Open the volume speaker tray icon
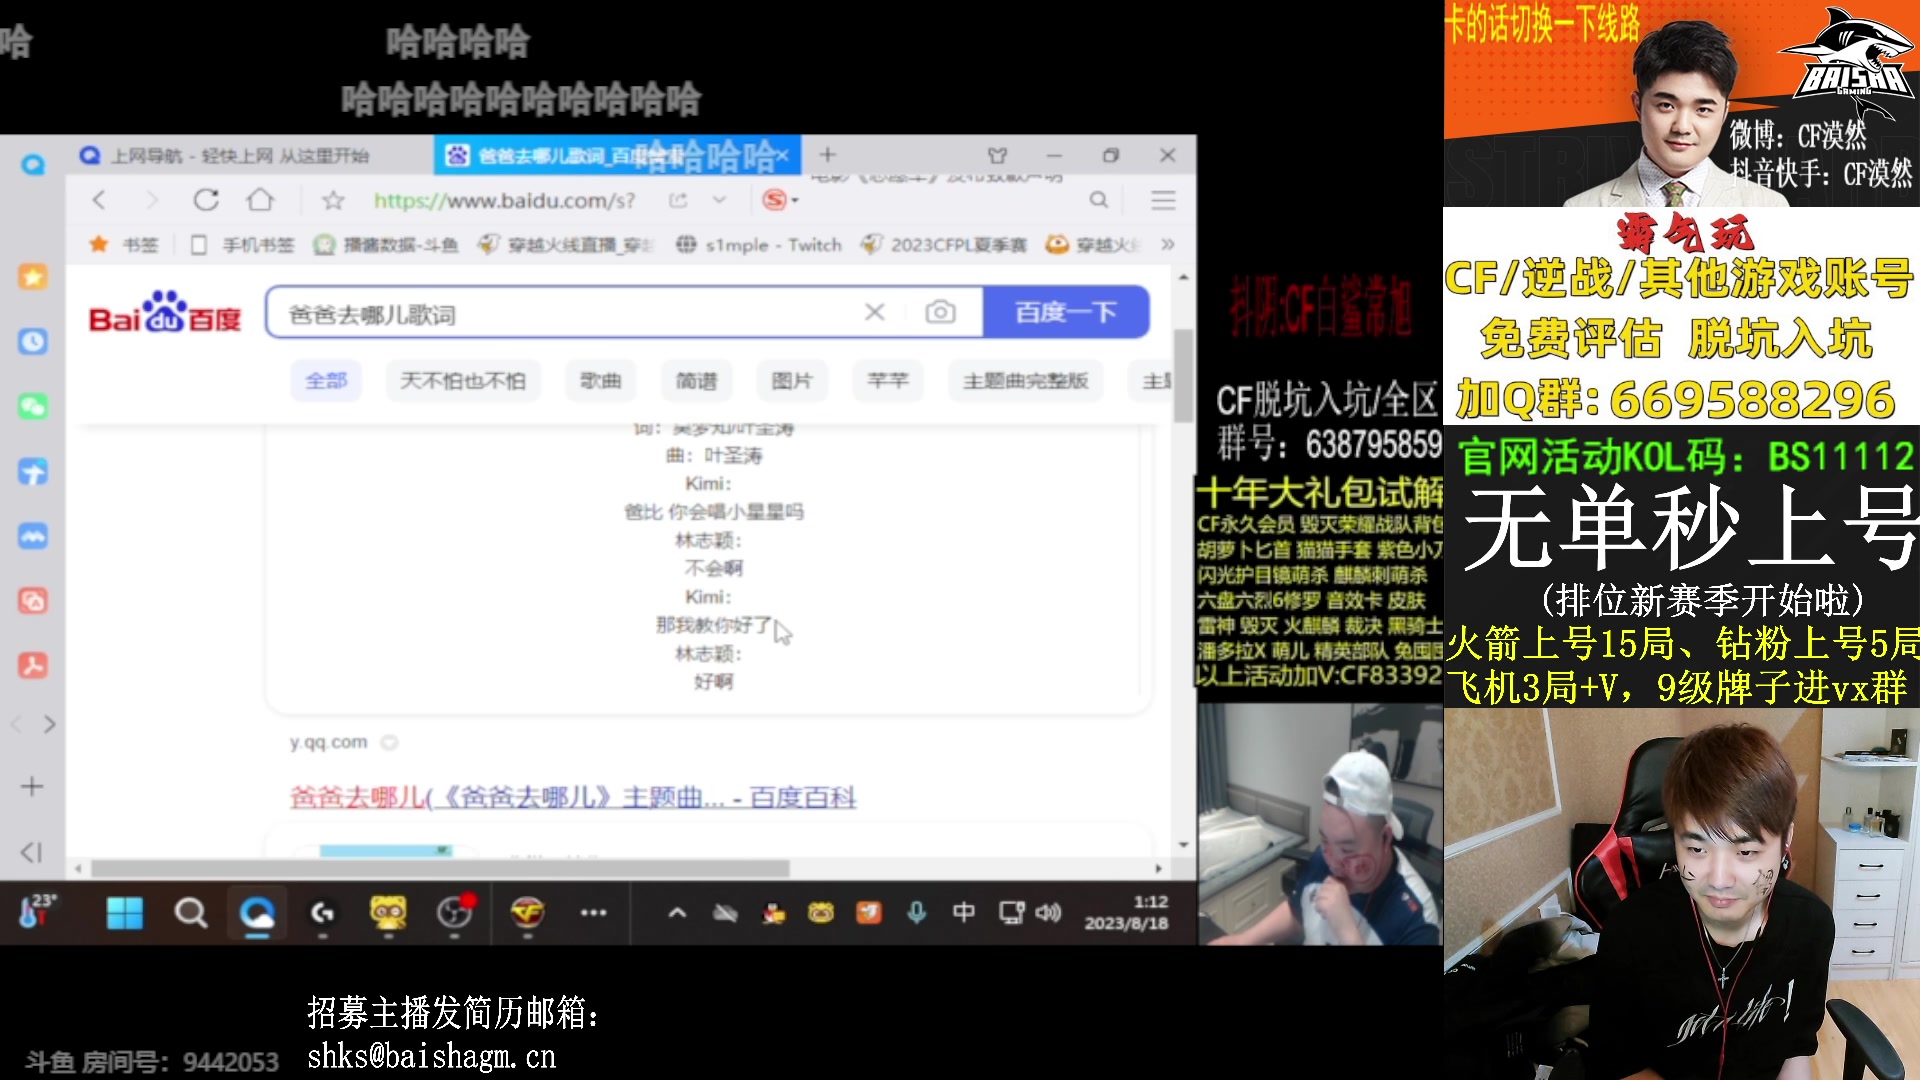The image size is (1920, 1080). pyautogui.click(x=1048, y=913)
